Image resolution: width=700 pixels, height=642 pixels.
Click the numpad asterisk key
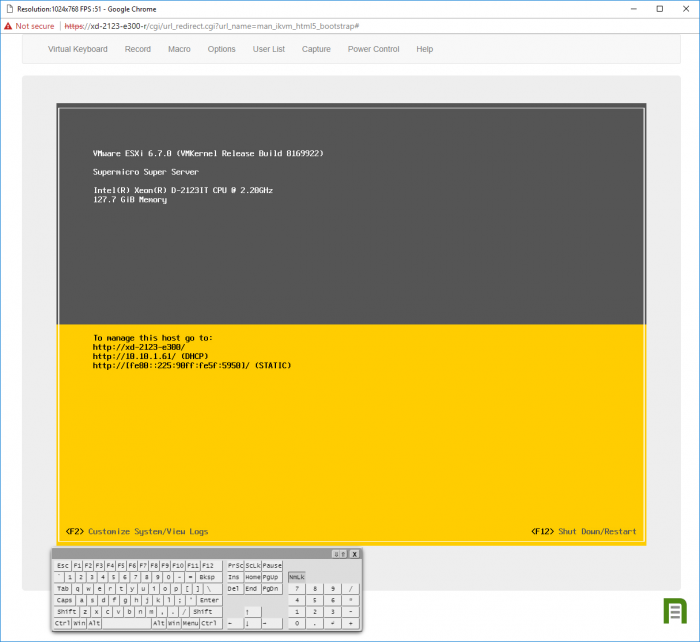pyautogui.click(x=351, y=600)
